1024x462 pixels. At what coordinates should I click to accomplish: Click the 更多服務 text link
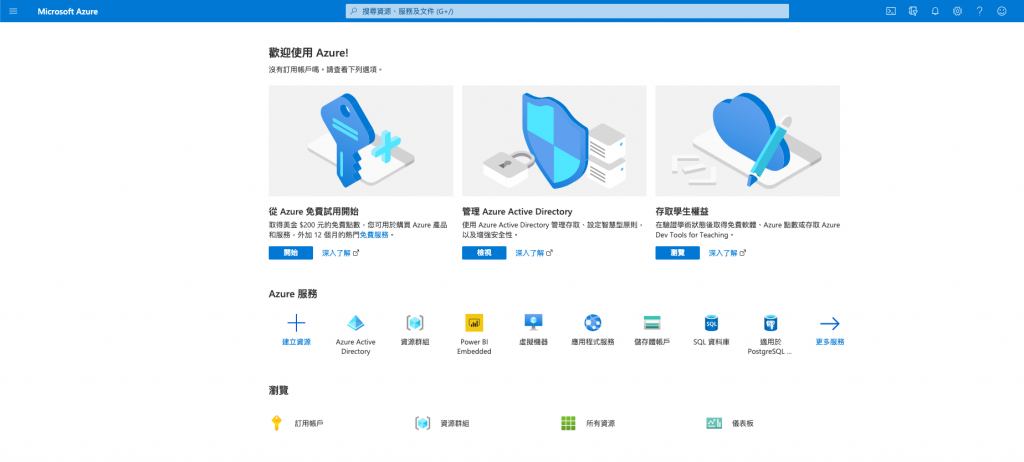[830, 342]
